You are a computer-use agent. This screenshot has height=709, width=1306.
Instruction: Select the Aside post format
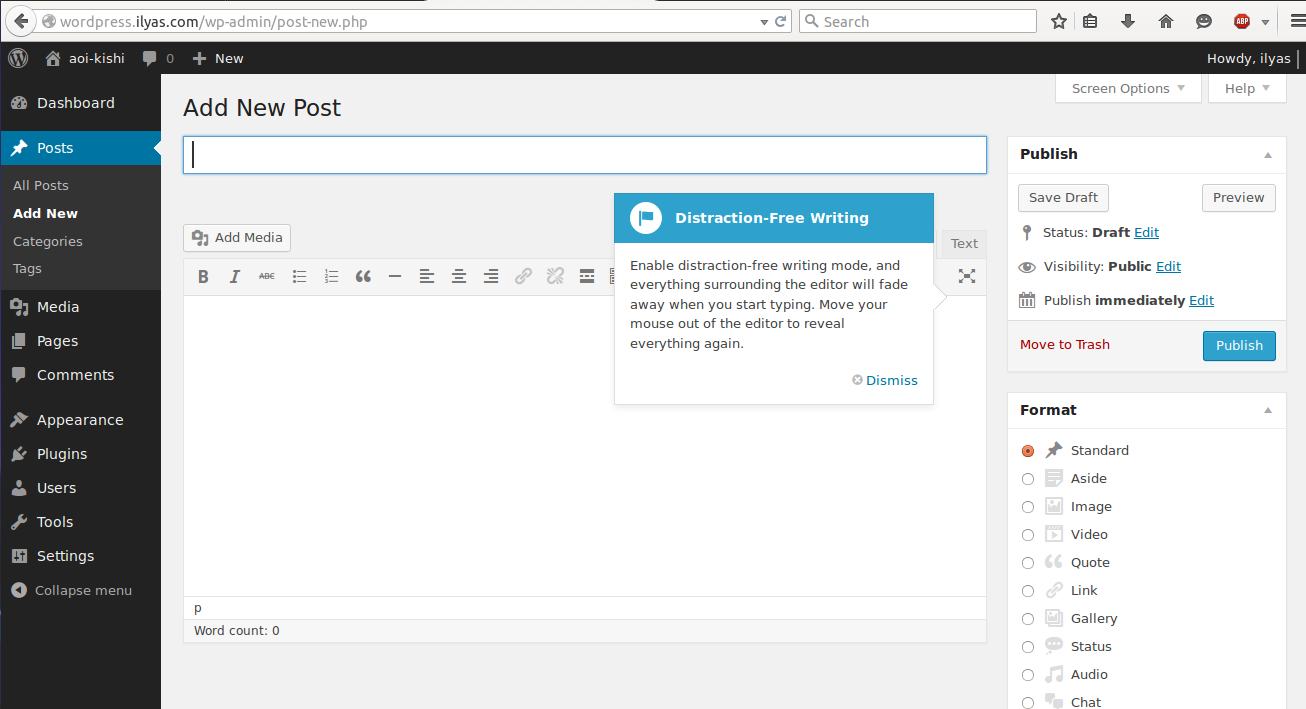pos(1028,479)
